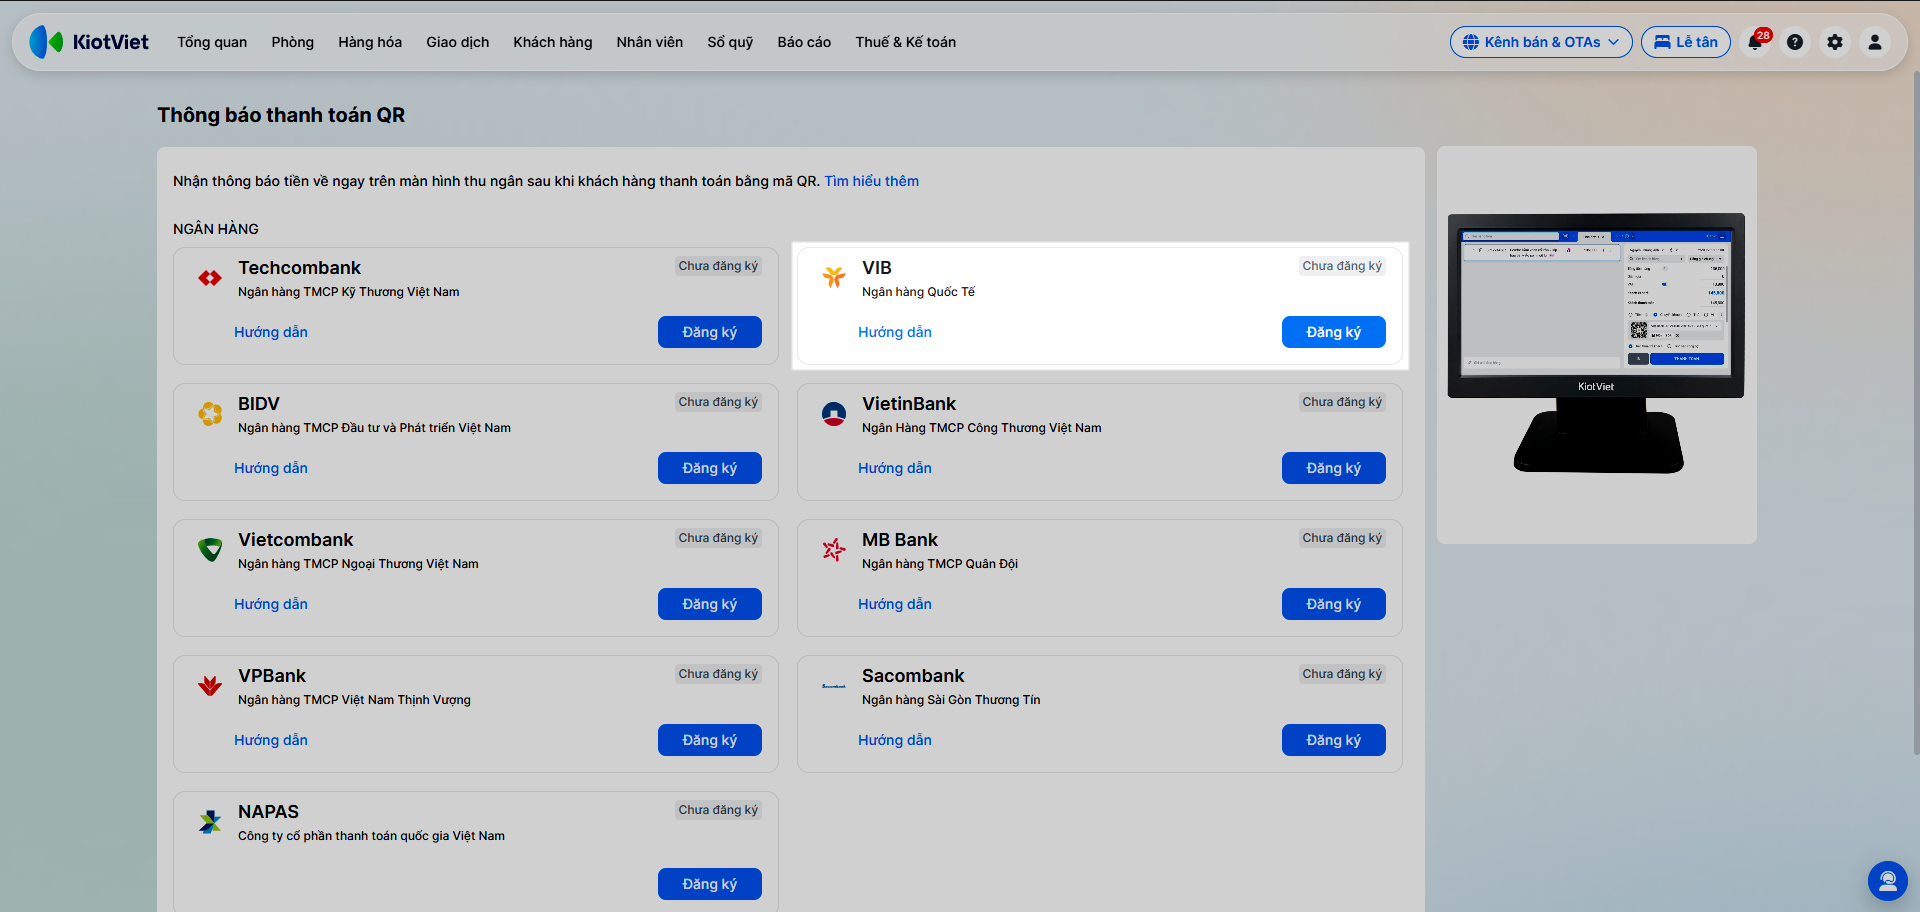Click Công ty cổ phần thanh toán quốc gia text
Screen dimensions: 1920x912
371,836
